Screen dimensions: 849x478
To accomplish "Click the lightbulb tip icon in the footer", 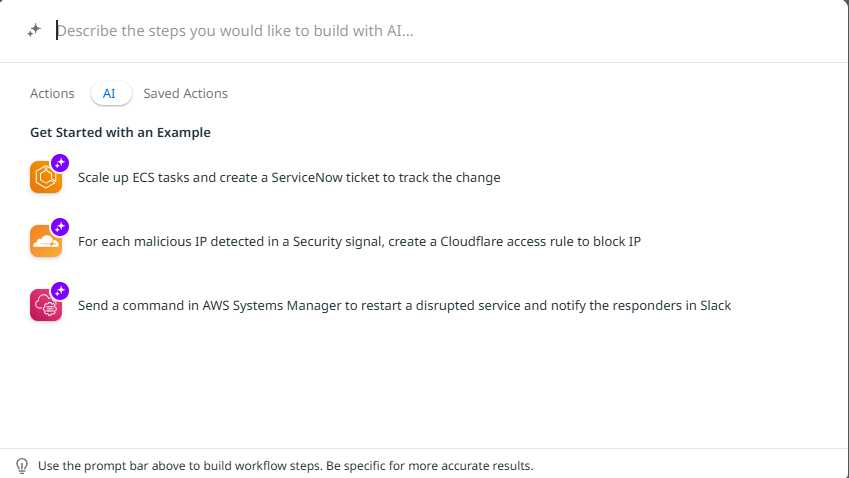I will coord(22,466).
